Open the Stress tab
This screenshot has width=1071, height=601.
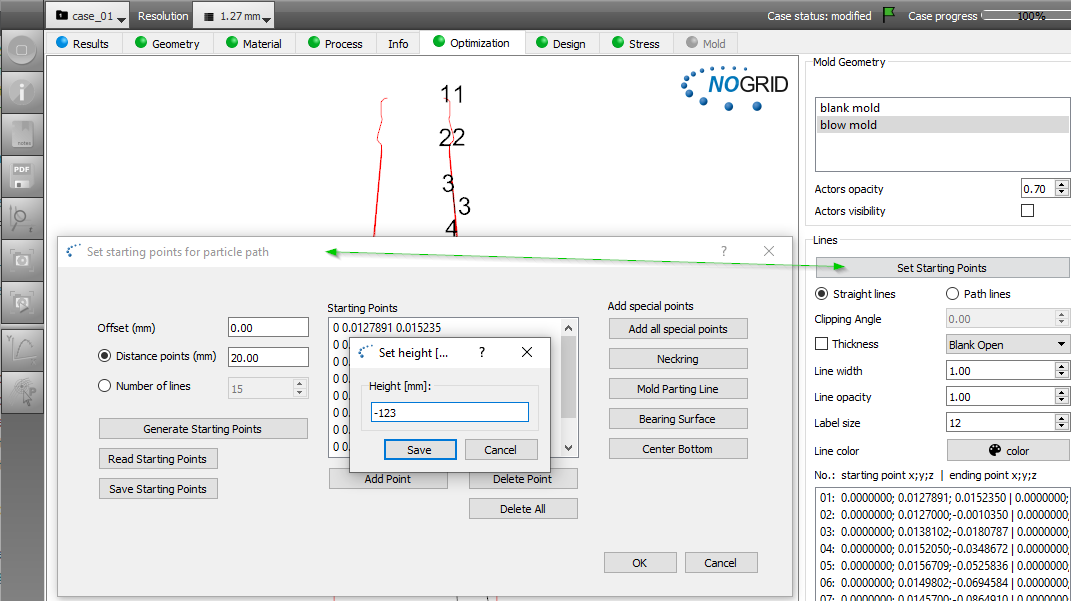click(635, 43)
